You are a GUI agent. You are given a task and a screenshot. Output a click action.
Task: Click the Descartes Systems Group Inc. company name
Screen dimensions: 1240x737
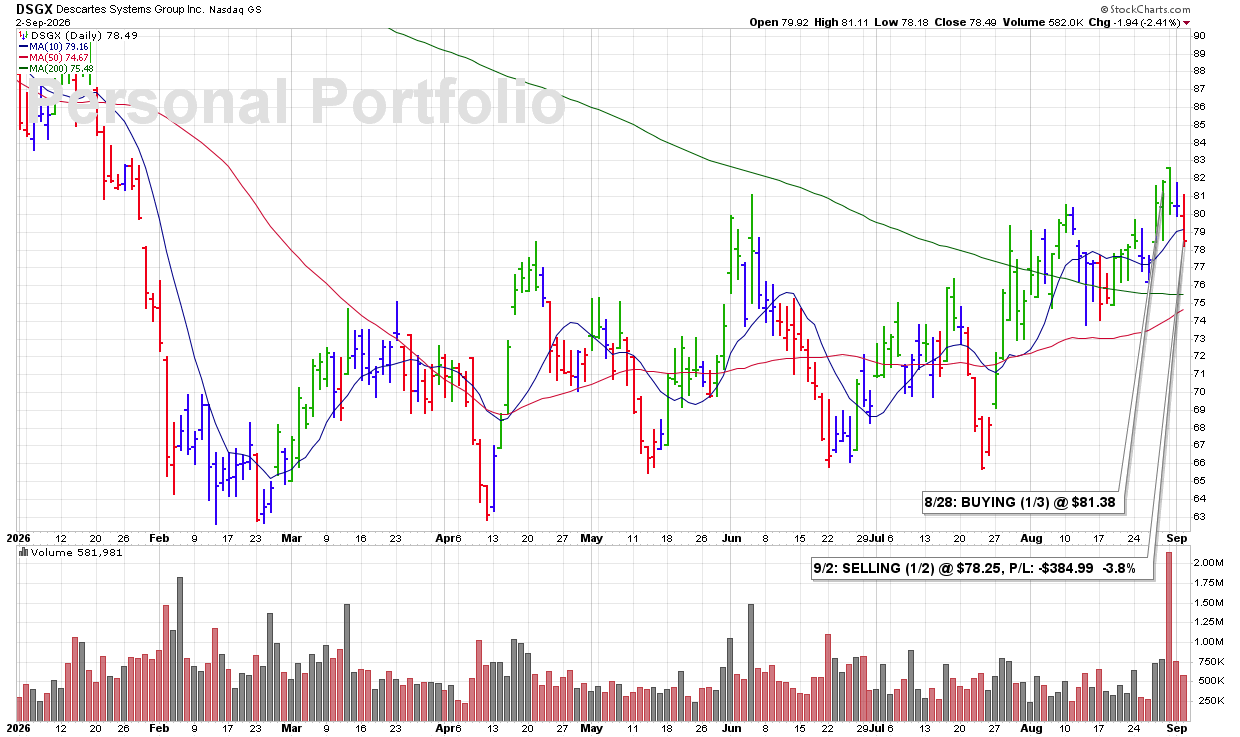tap(129, 8)
